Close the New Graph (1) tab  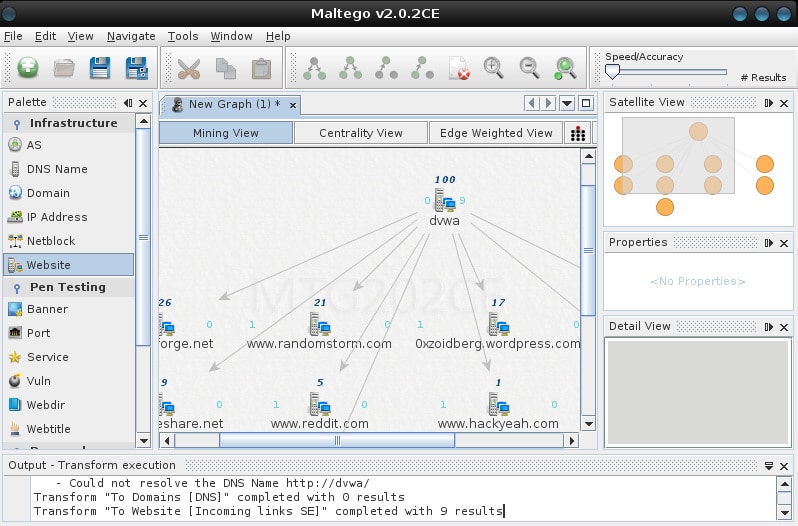click(293, 105)
